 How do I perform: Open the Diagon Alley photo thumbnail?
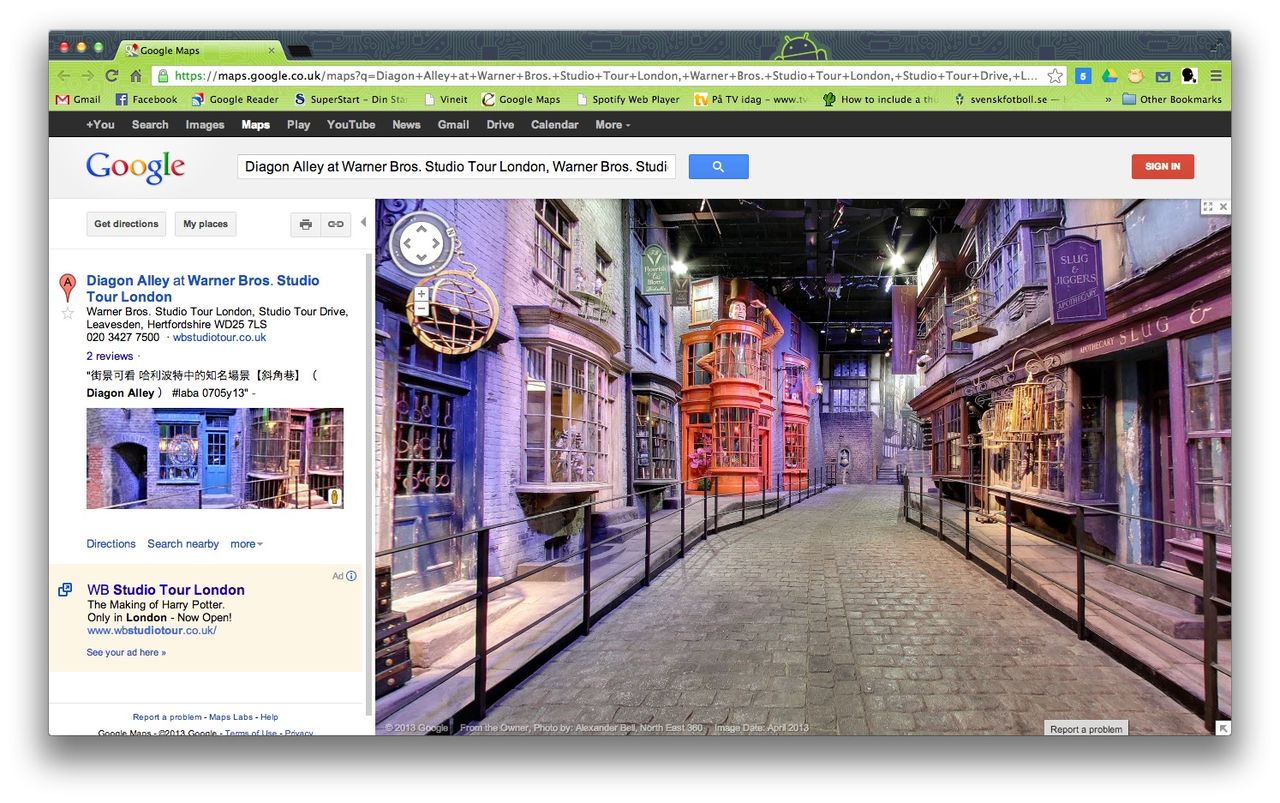[x=215, y=458]
